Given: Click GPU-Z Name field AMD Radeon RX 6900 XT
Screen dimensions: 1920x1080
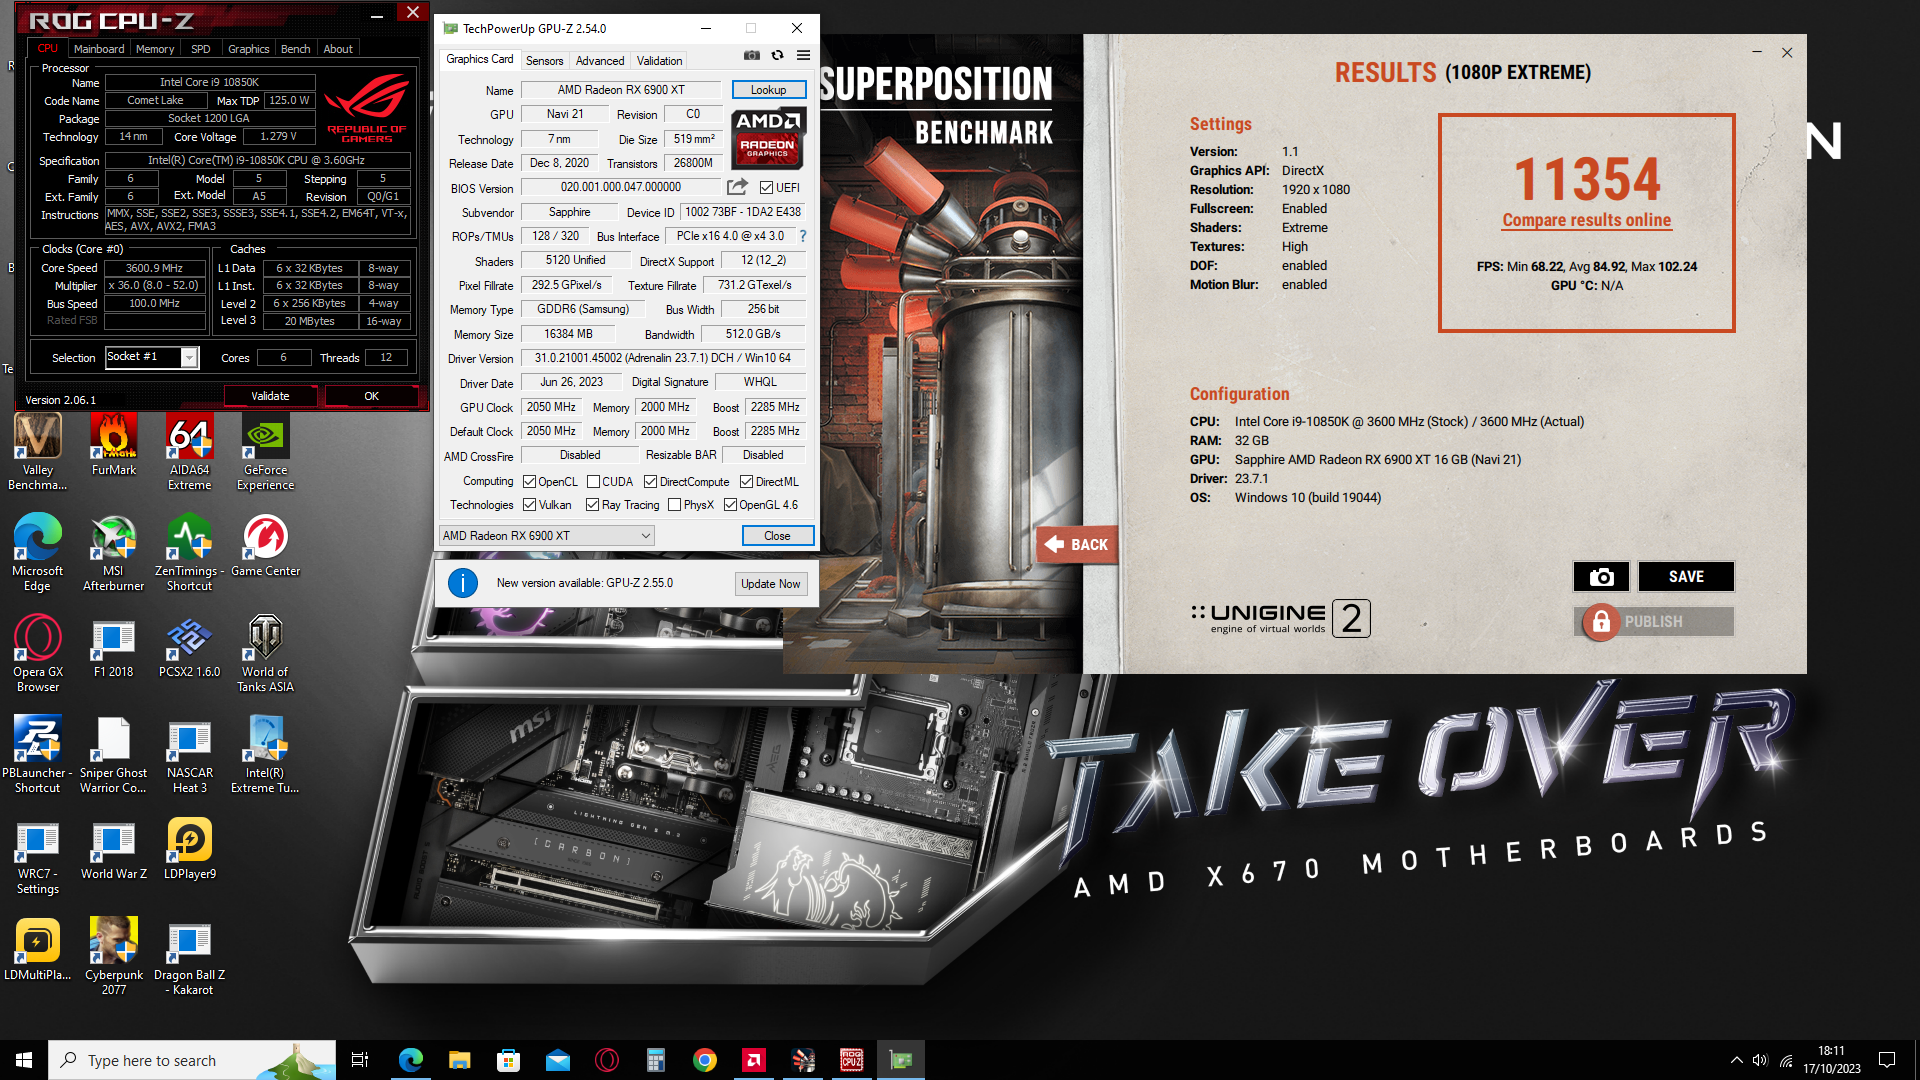Looking at the screenshot, I should point(621,90).
